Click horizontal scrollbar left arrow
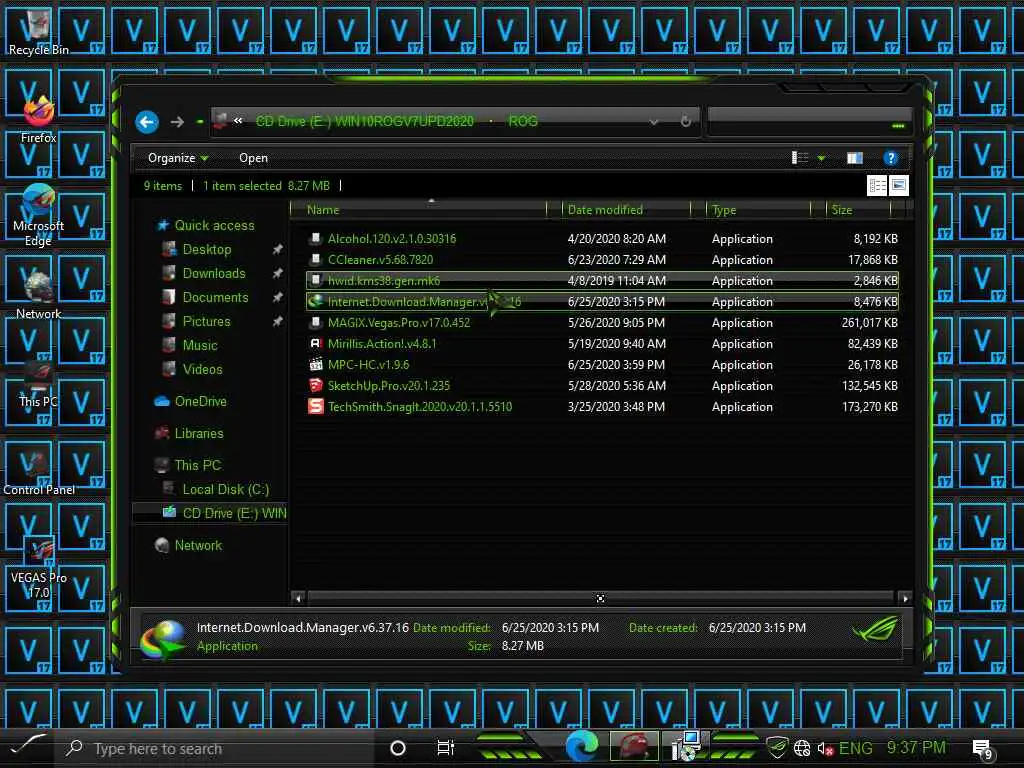This screenshot has height=768, width=1024. tap(298, 598)
